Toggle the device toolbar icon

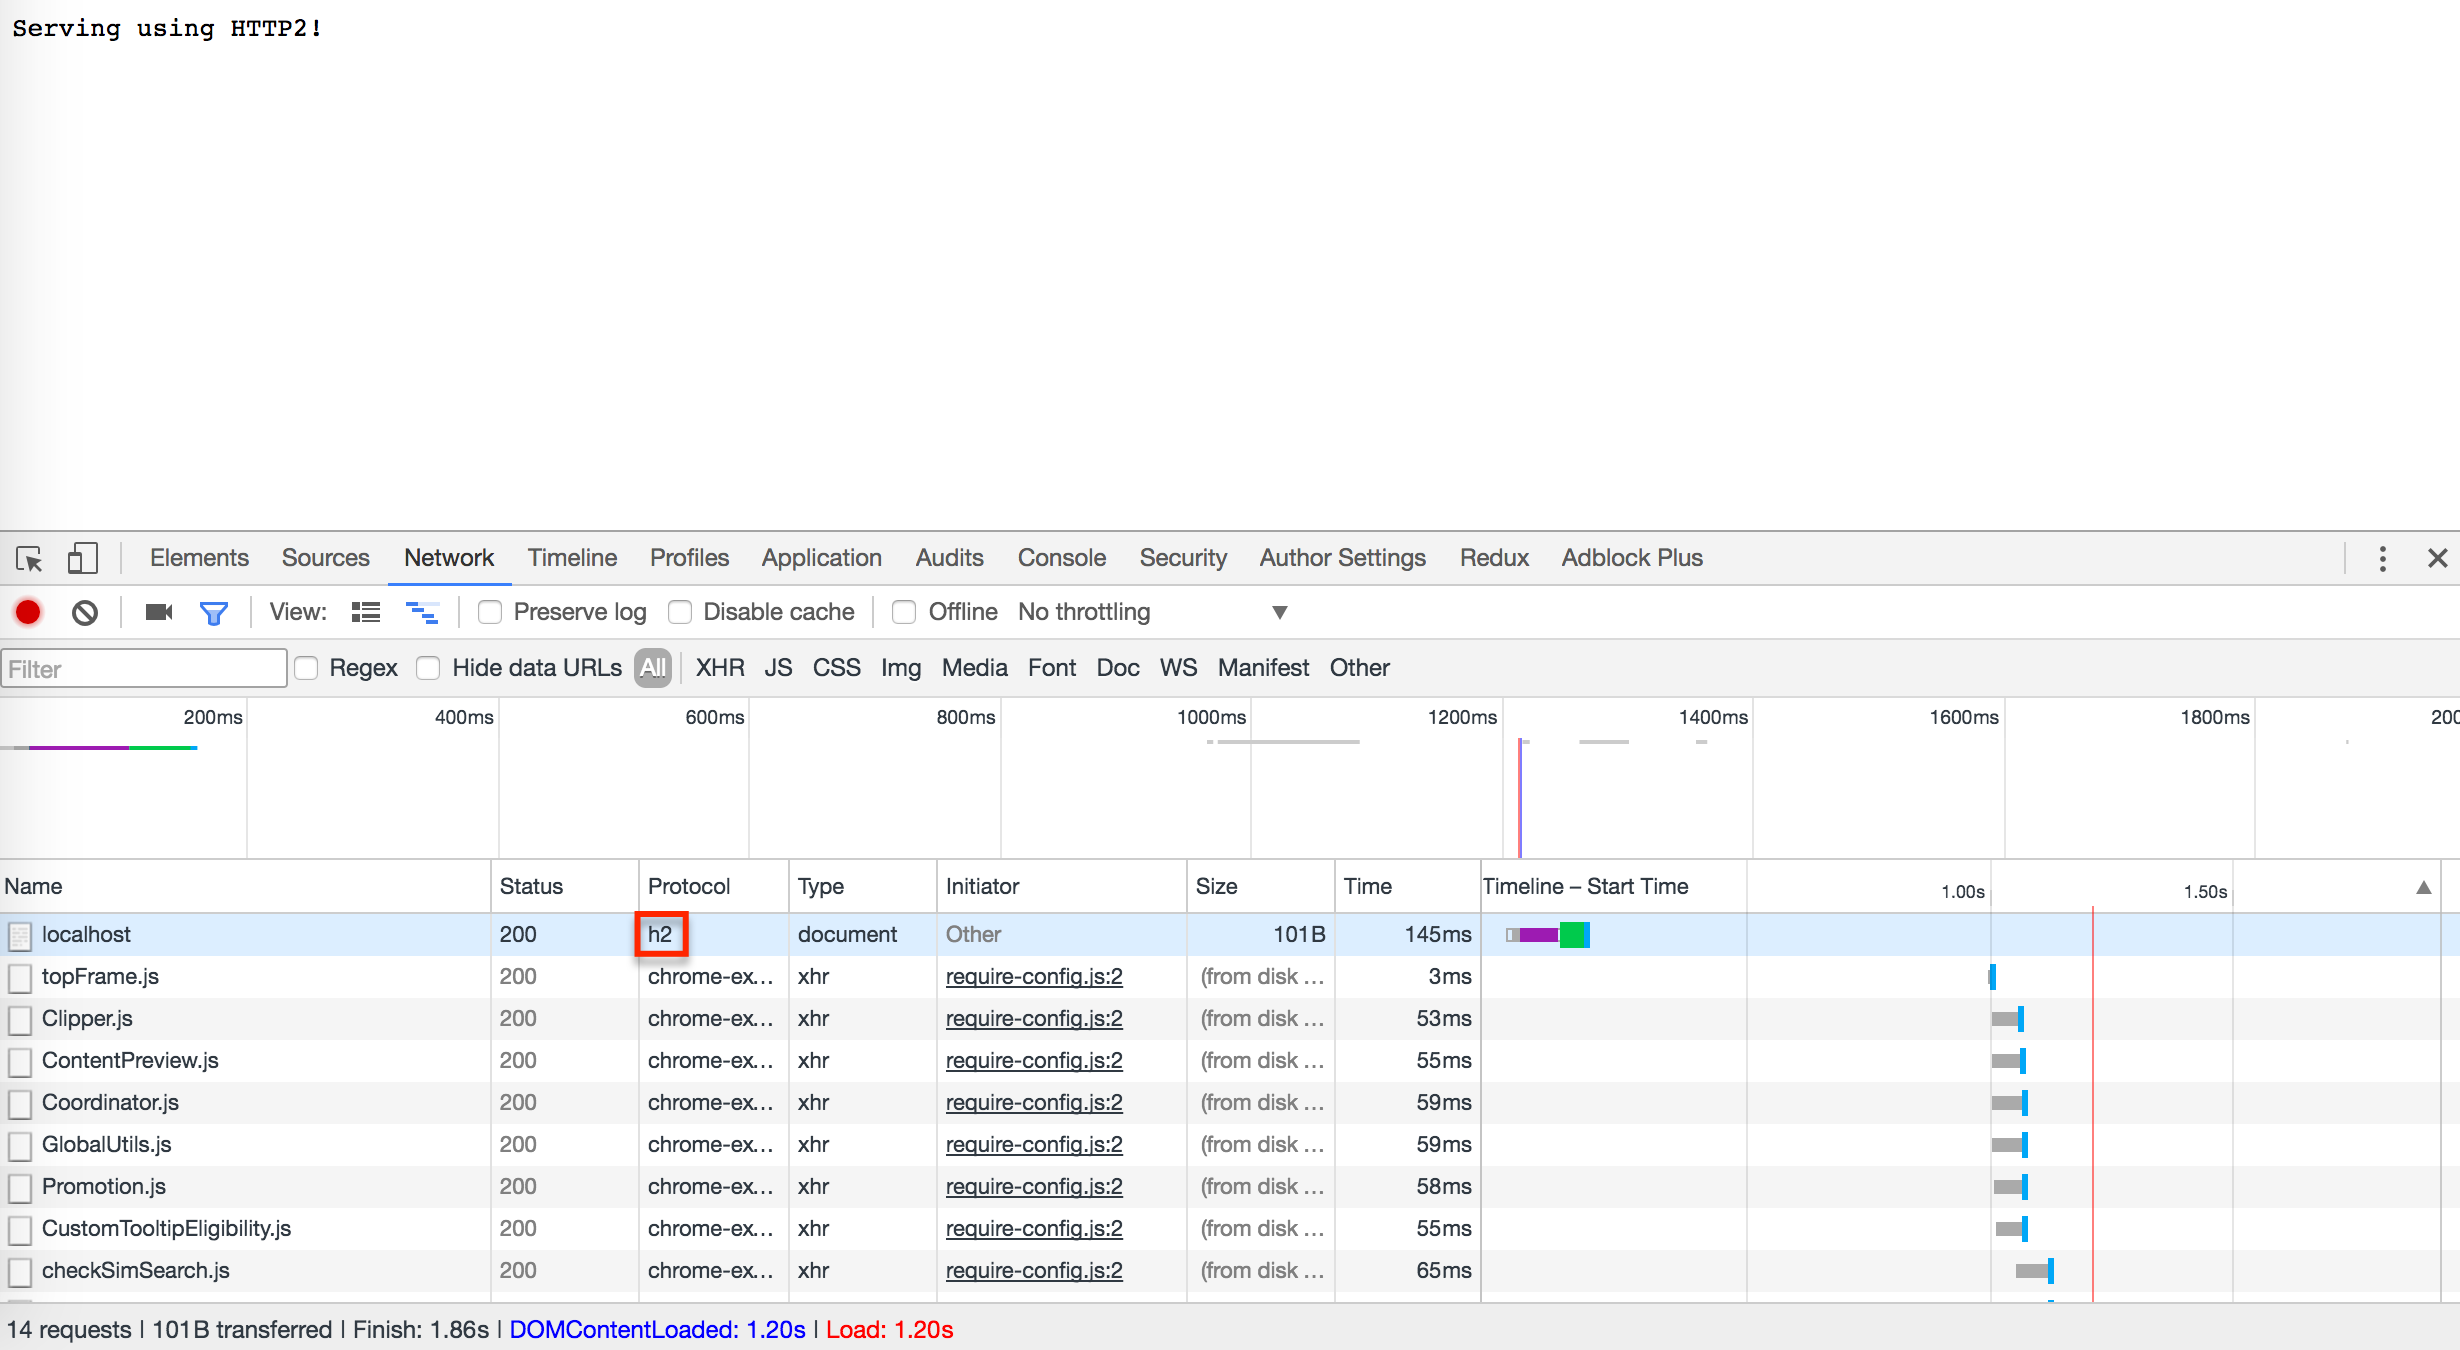click(x=82, y=558)
